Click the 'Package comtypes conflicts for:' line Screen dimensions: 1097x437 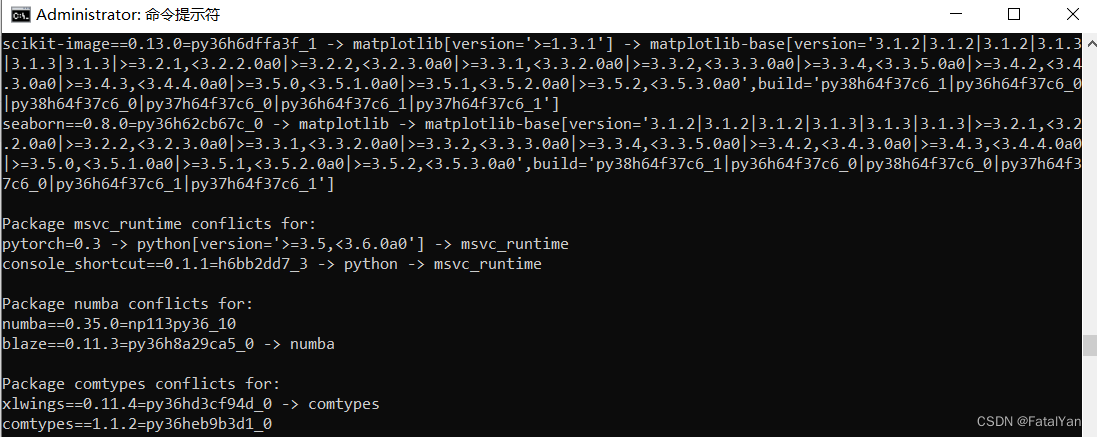pos(141,384)
